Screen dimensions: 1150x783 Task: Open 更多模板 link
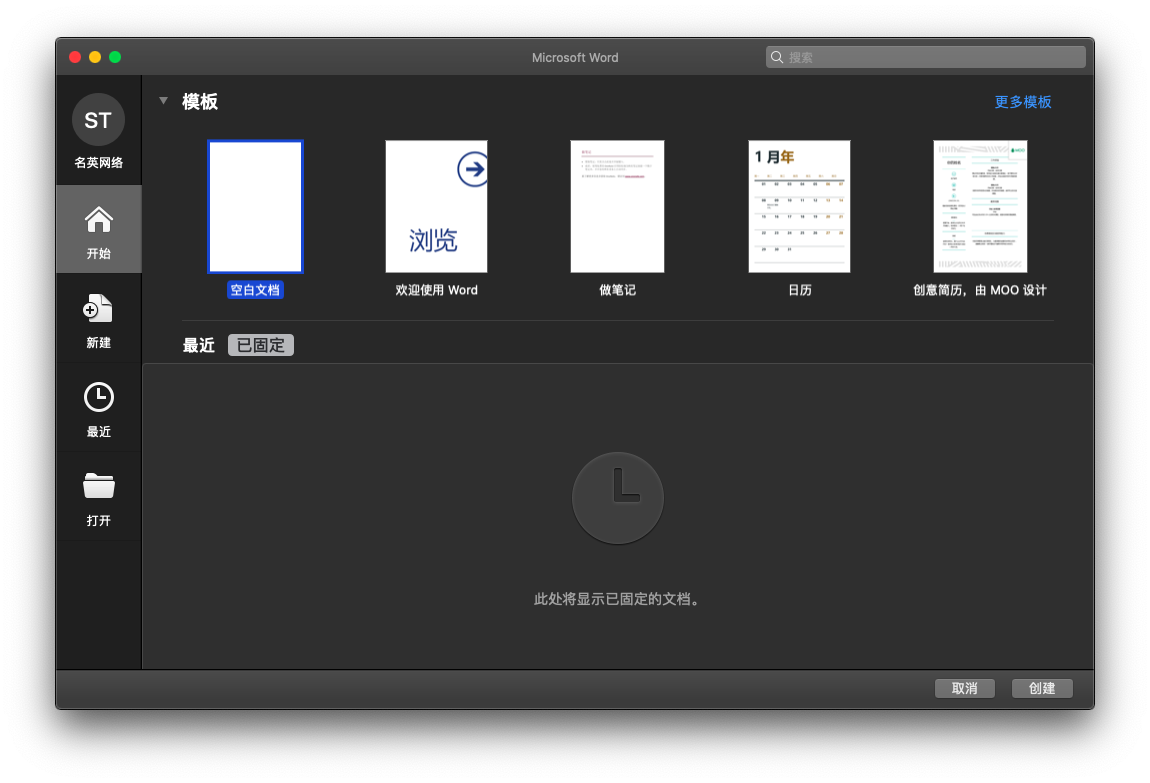pos(1022,102)
